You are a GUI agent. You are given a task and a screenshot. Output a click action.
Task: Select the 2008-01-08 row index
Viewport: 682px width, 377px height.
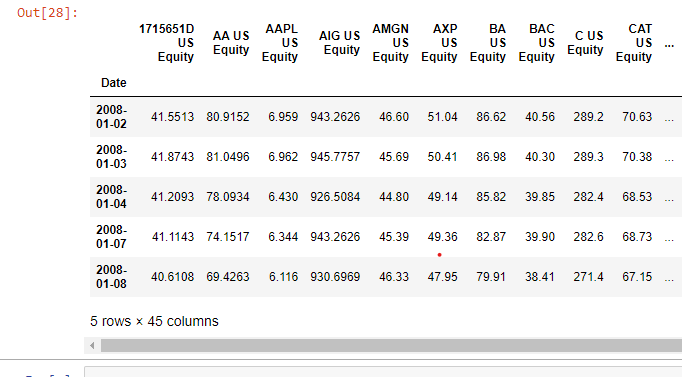(x=111, y=277)
